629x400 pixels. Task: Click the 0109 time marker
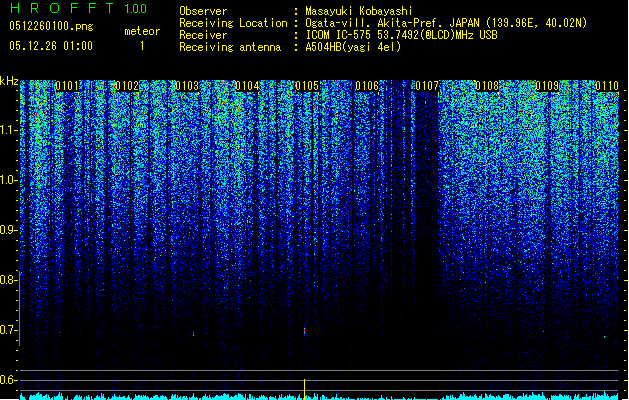(547, 86)
